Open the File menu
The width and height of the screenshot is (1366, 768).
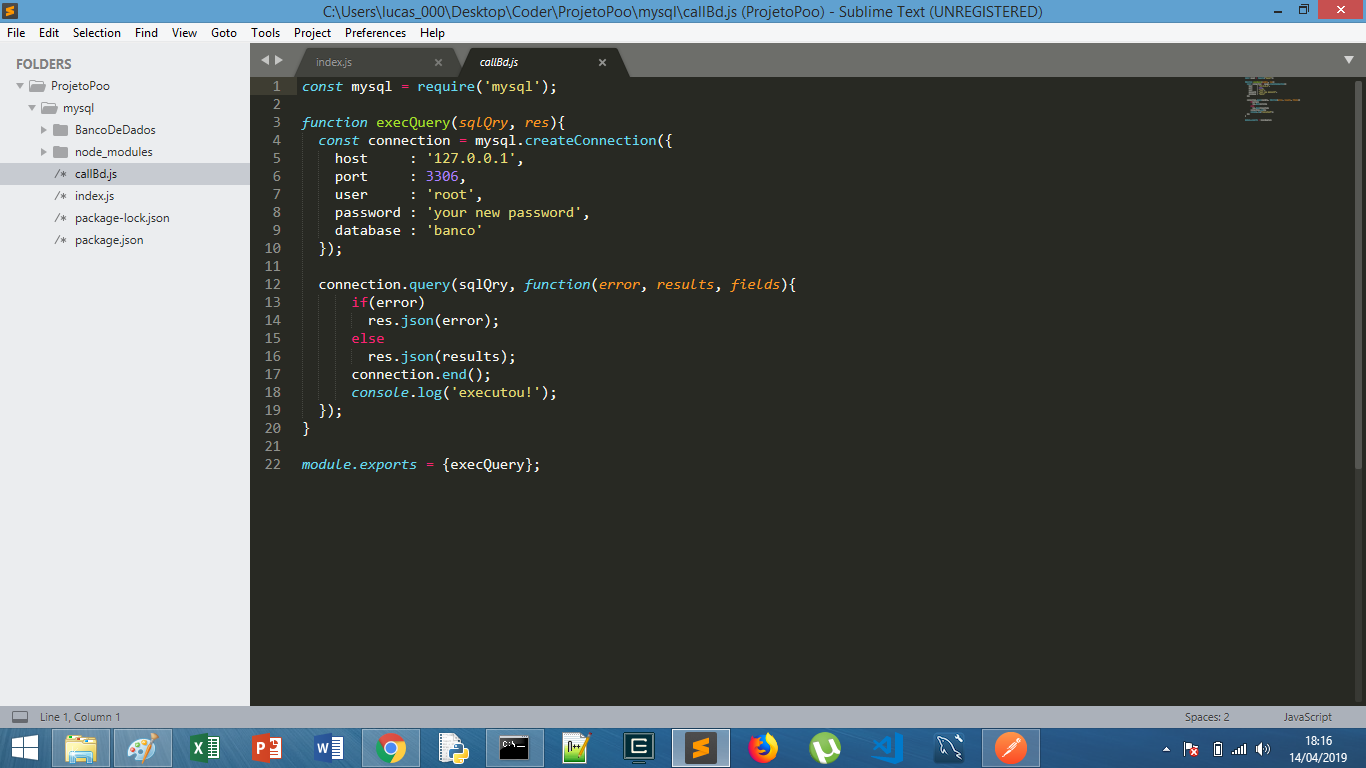point(16,33)
